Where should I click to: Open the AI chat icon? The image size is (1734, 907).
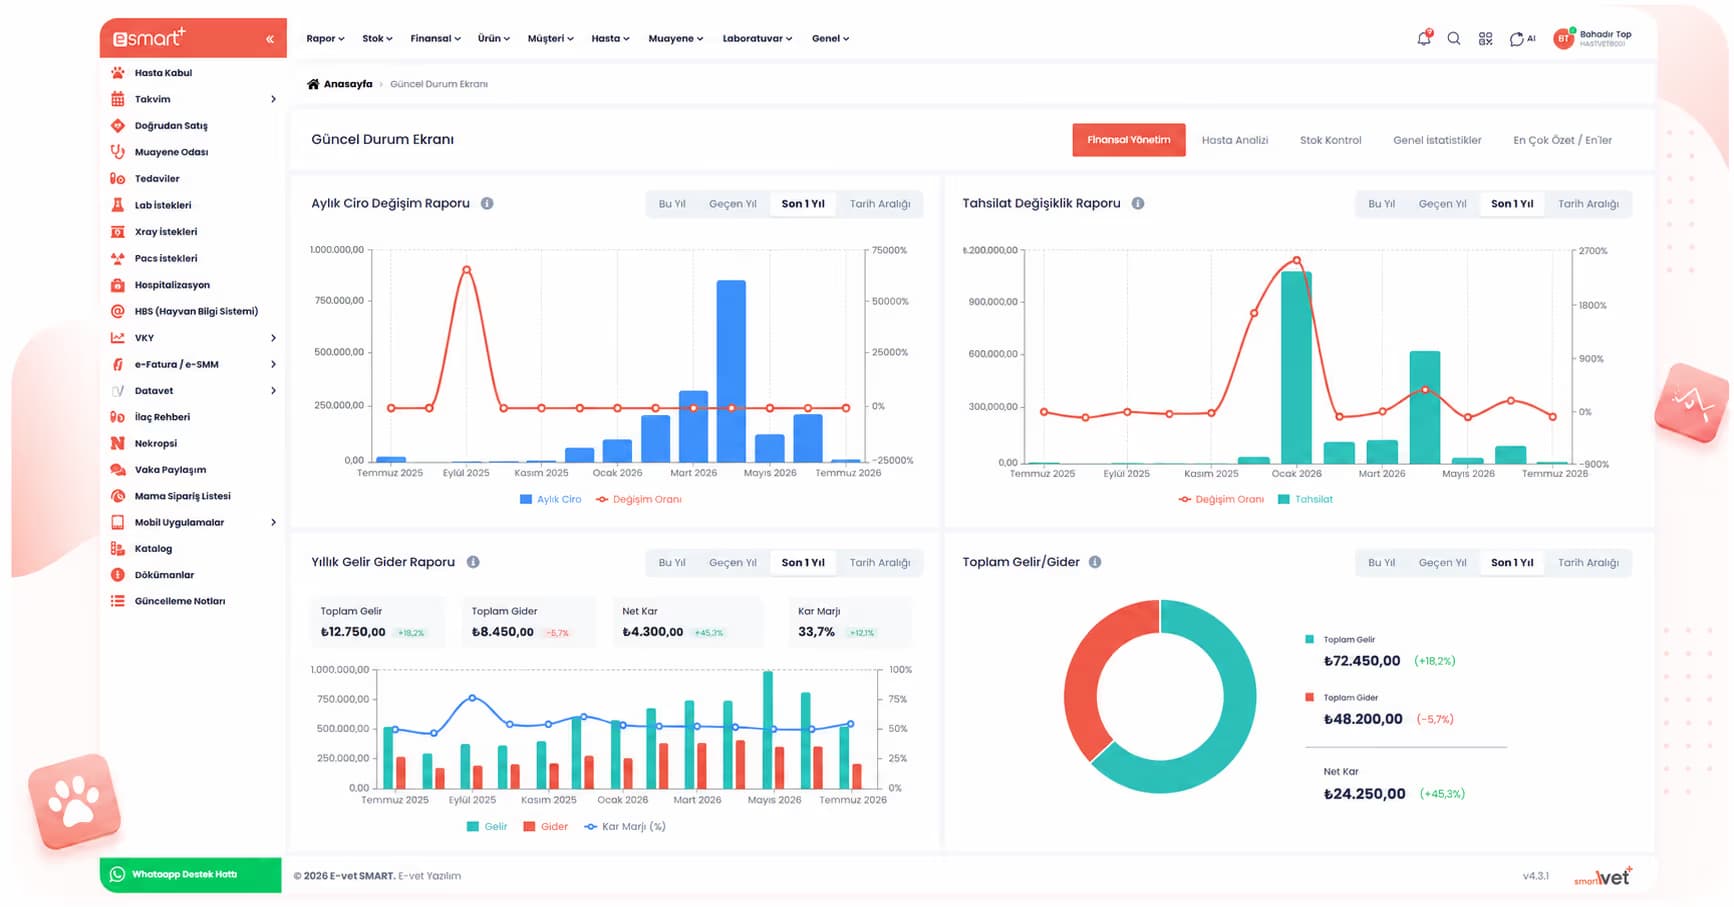1522,39
